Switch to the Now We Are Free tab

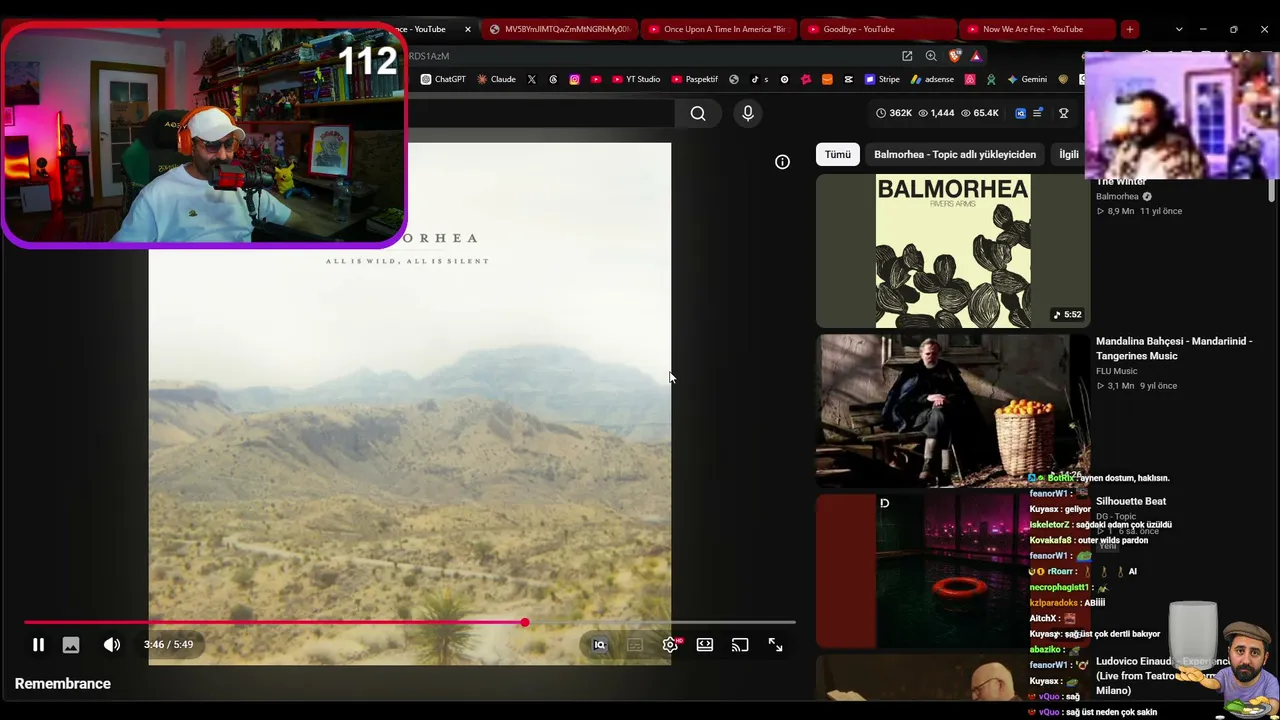click(x=1037, y=29)
